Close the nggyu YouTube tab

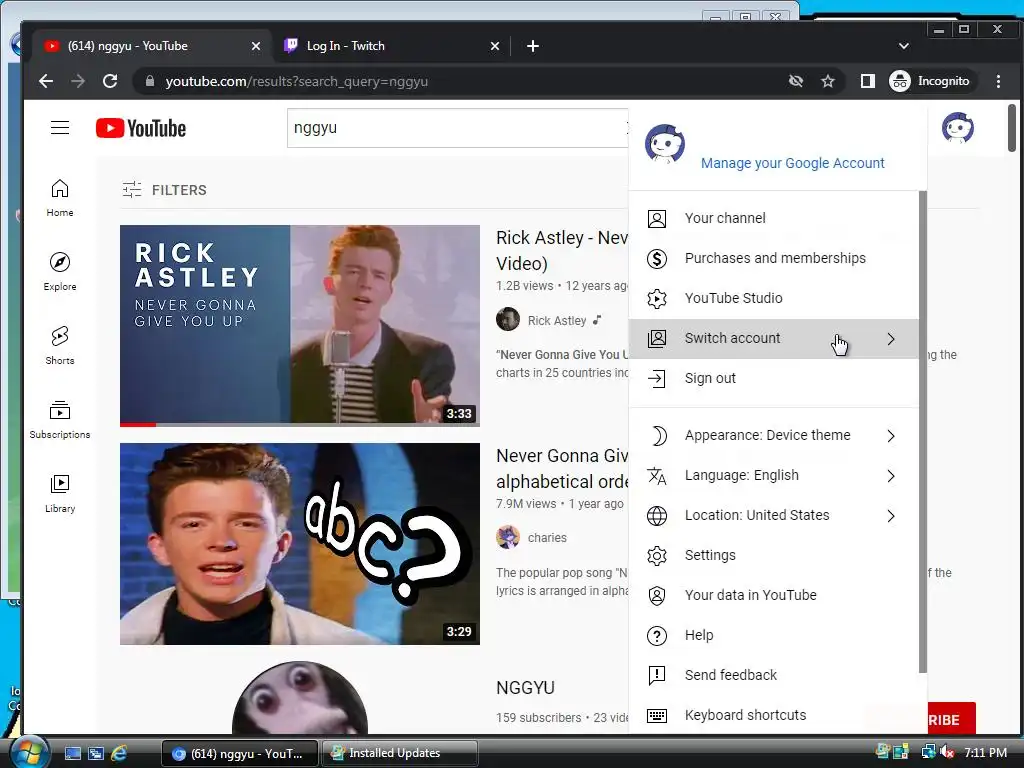[256, 46]
